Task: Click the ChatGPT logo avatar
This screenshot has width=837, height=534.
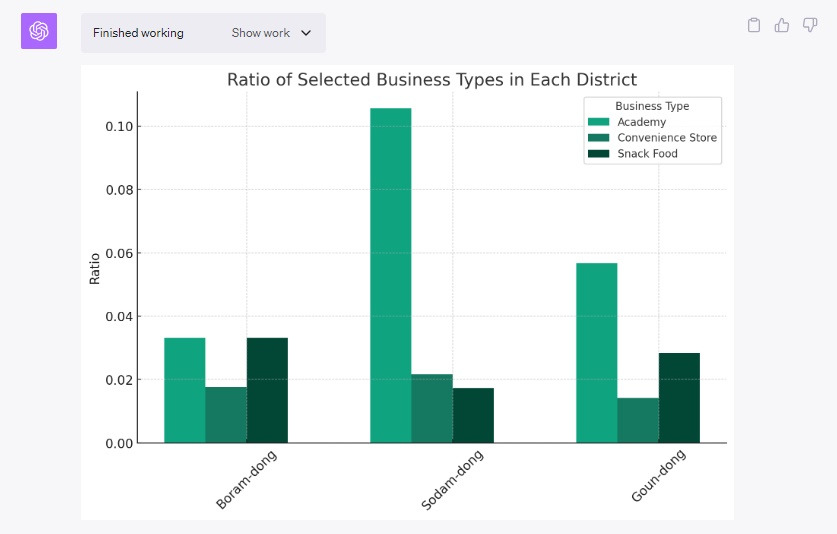Action: [39, 31]
